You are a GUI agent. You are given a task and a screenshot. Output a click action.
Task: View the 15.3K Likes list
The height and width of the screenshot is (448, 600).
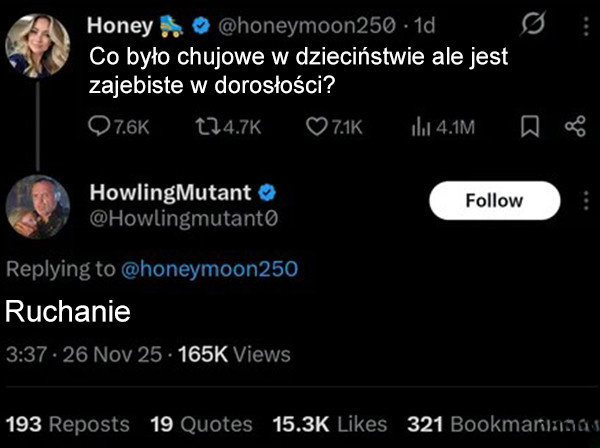[x=329, y=424]
